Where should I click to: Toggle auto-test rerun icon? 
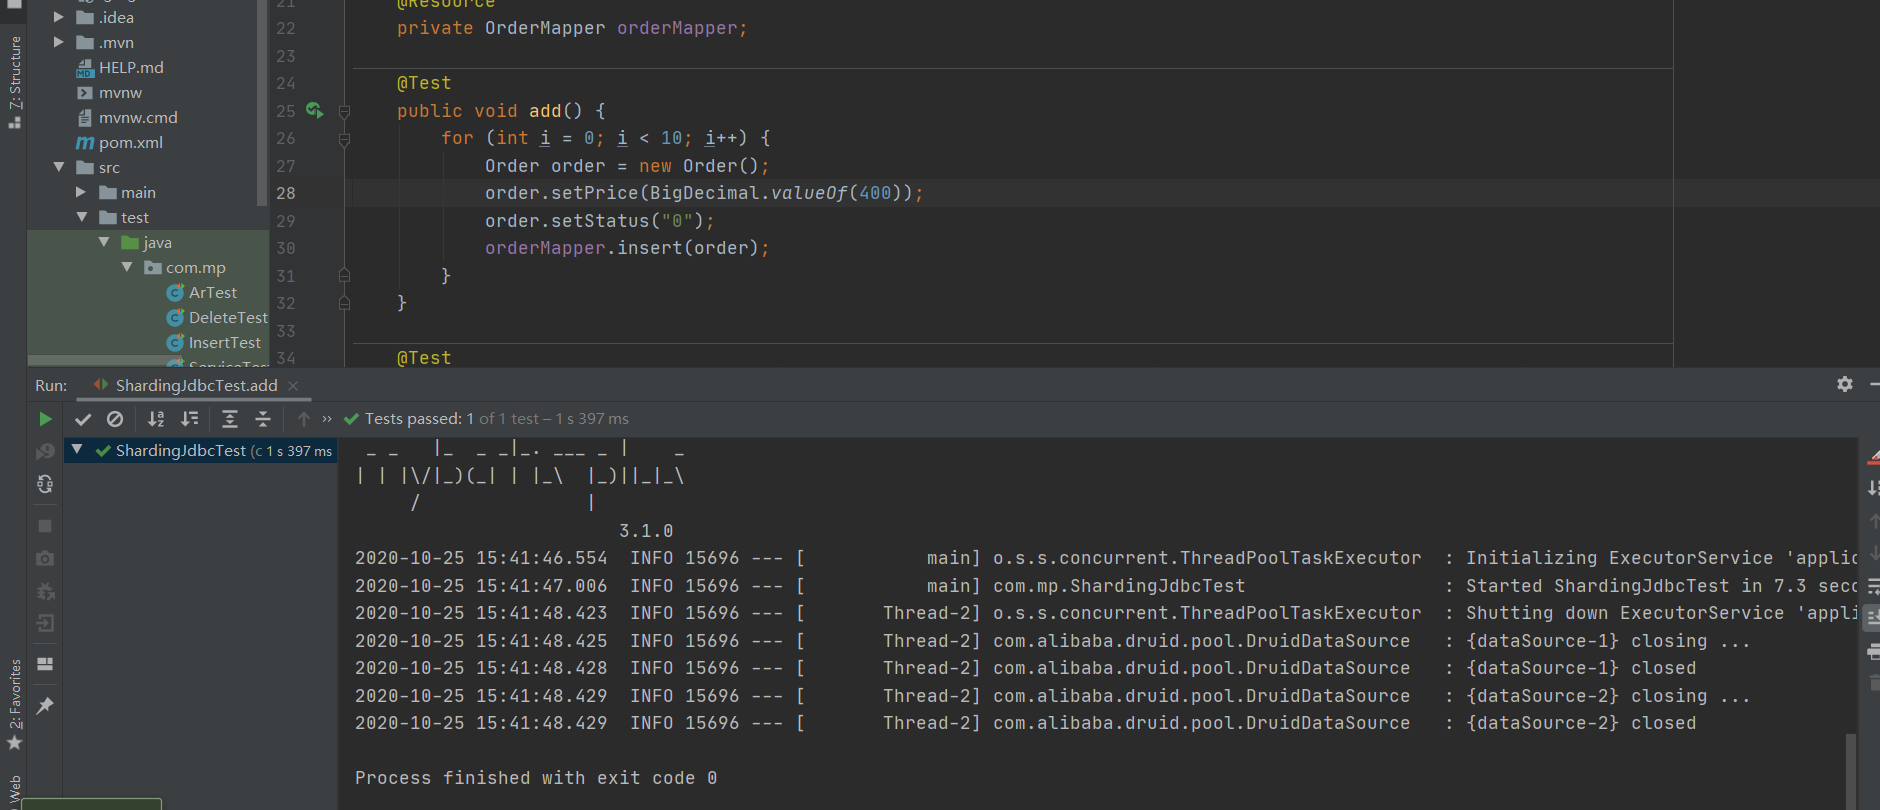click(x=45, y=484)
